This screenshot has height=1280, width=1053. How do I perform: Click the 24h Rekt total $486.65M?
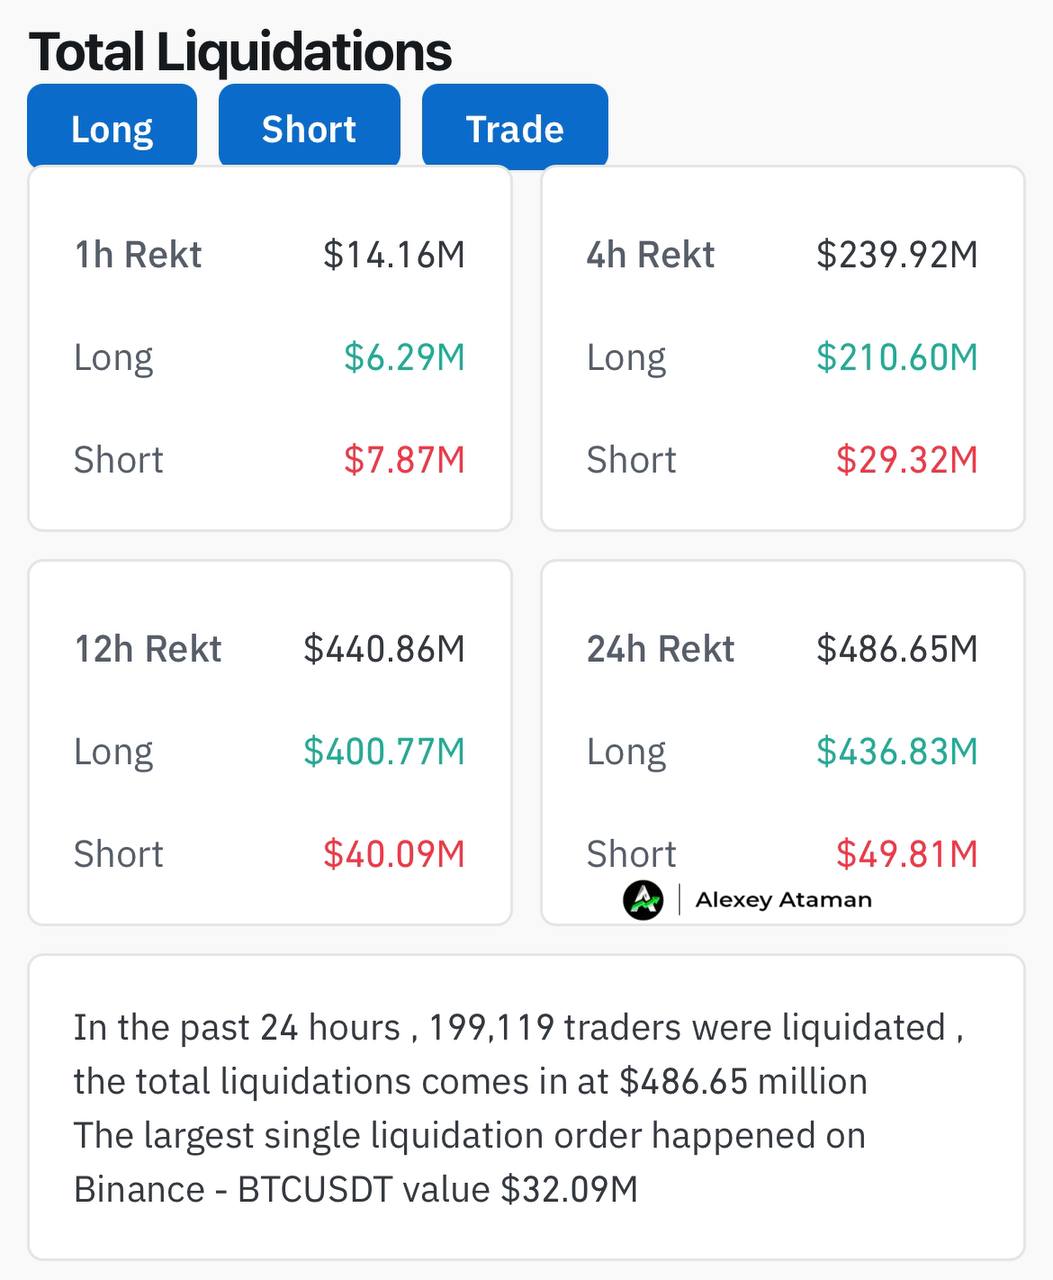897,649
